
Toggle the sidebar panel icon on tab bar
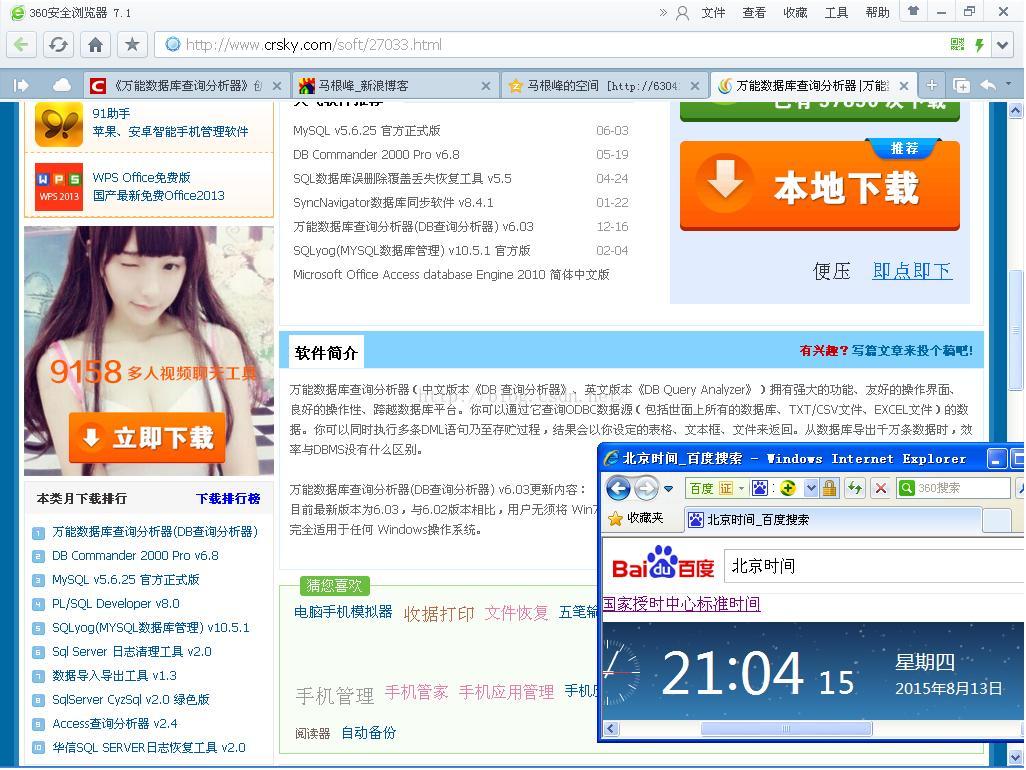pos(21,85)
